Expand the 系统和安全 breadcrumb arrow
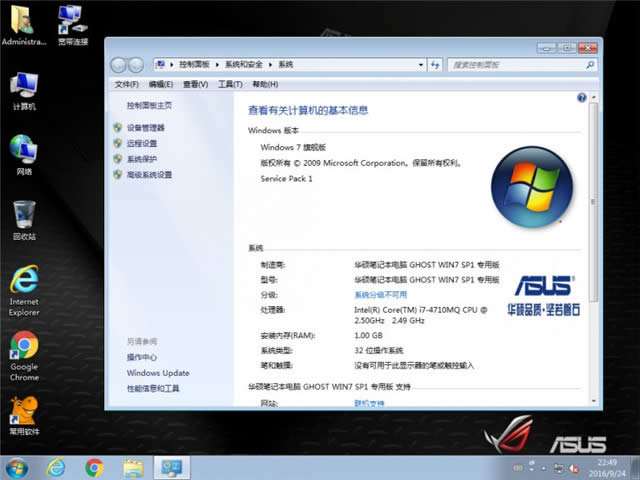The image size is (640, 480). pyautogui.click(x=271, y=64)
